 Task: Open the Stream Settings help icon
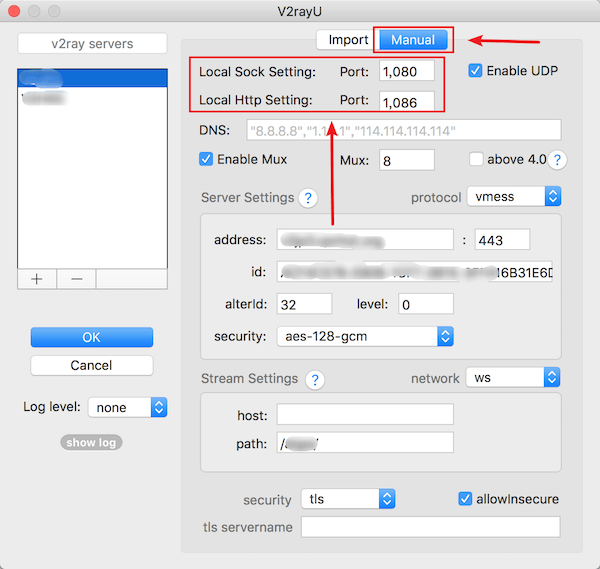(x=315, y=380)
